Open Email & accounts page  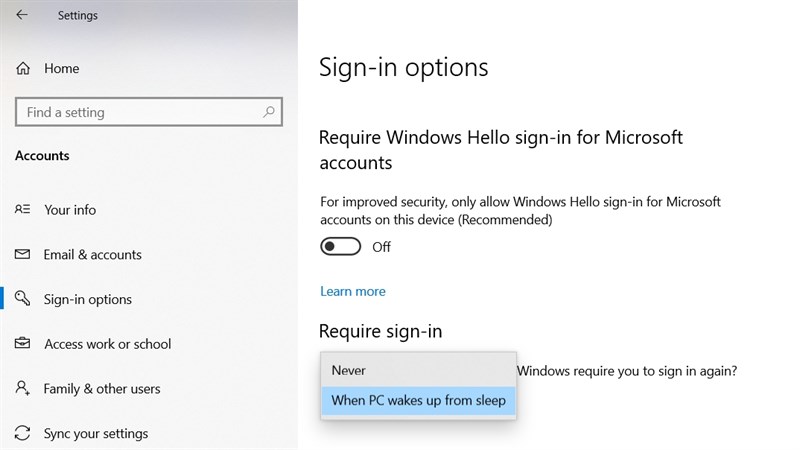tap(92, 255)
